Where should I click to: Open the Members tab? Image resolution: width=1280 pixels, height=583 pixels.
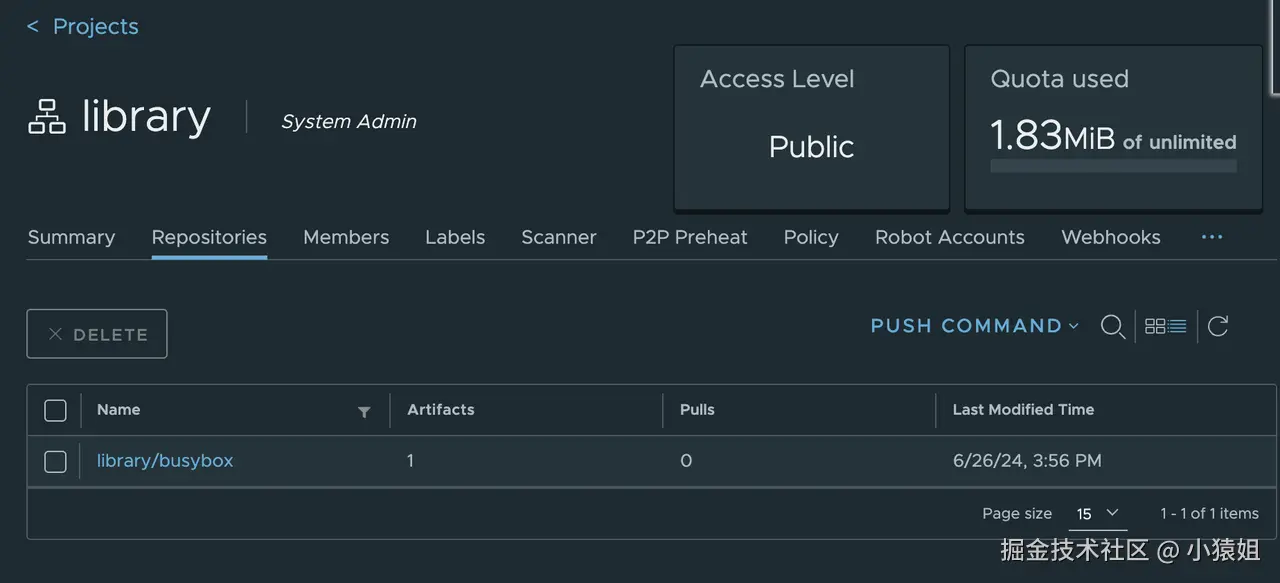tap(346, 237)
